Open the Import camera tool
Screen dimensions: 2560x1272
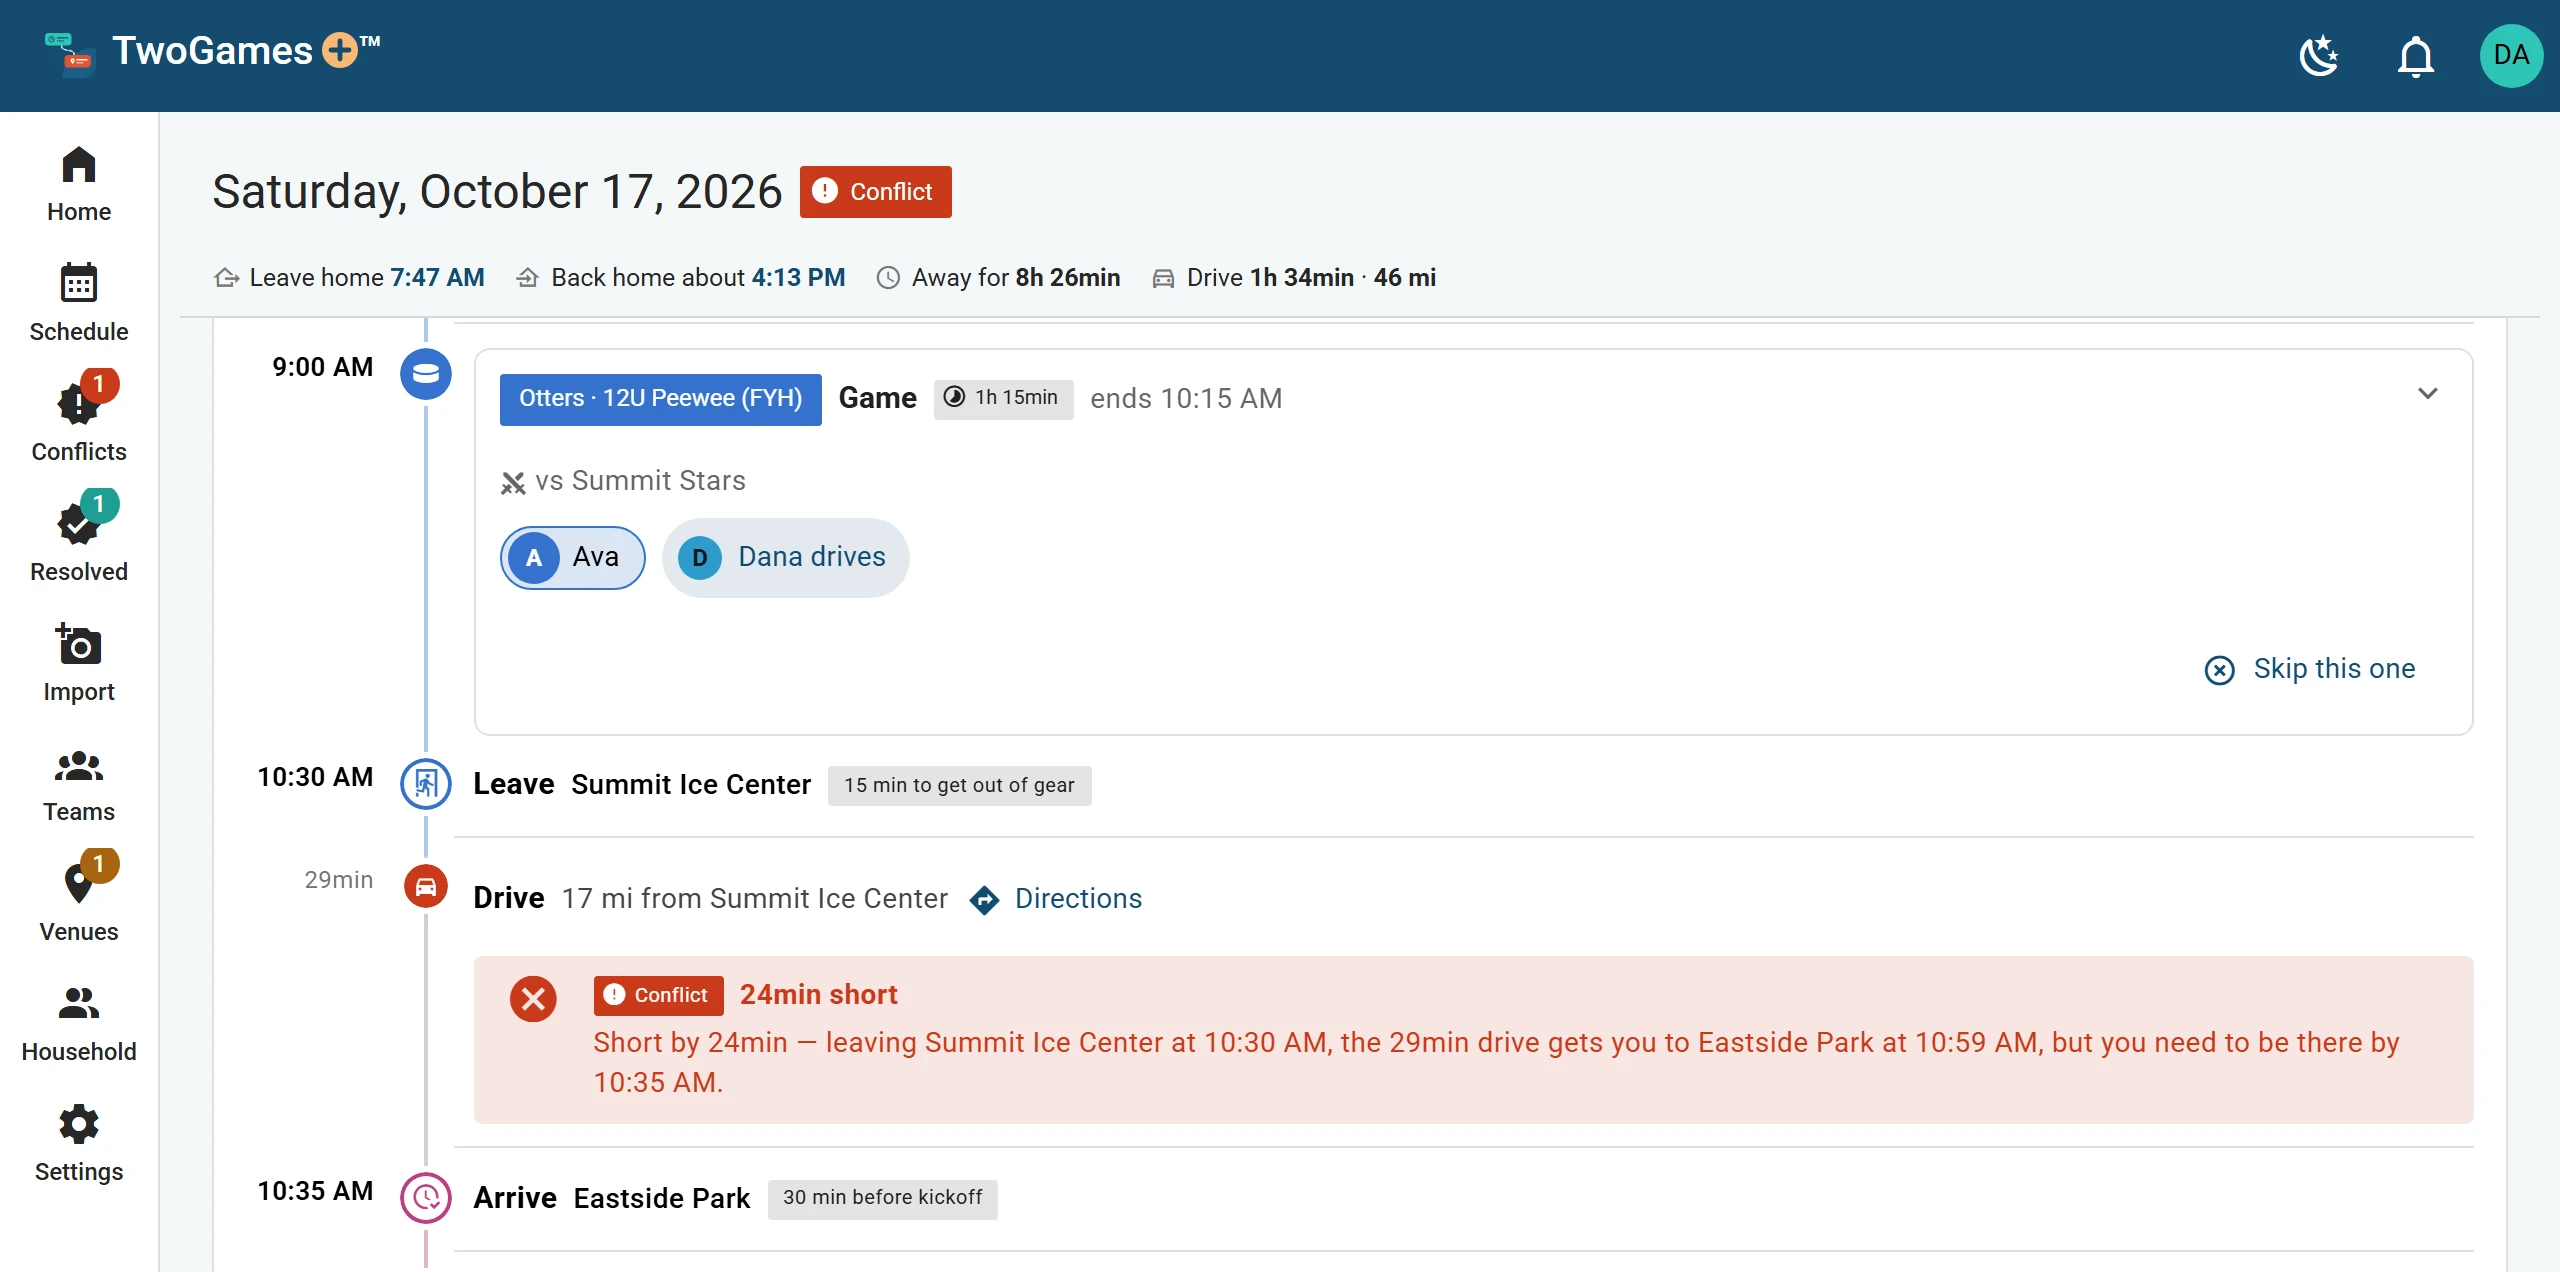coord(79,663)
